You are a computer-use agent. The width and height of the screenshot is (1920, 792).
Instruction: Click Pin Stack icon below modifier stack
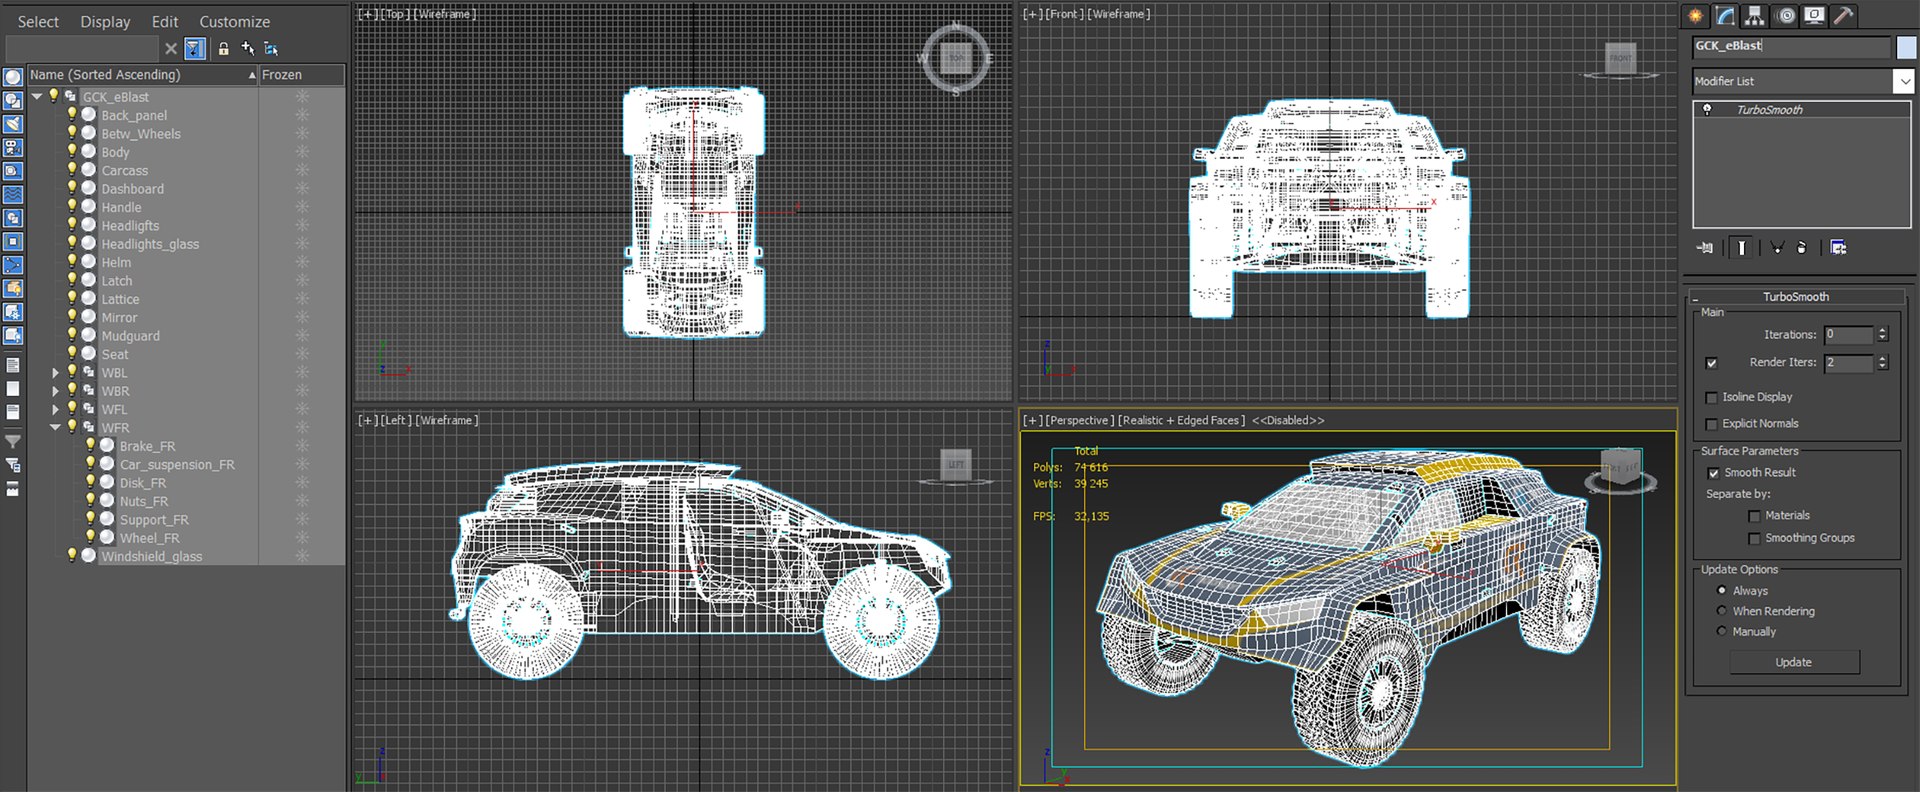click(x=1705, y=248)
